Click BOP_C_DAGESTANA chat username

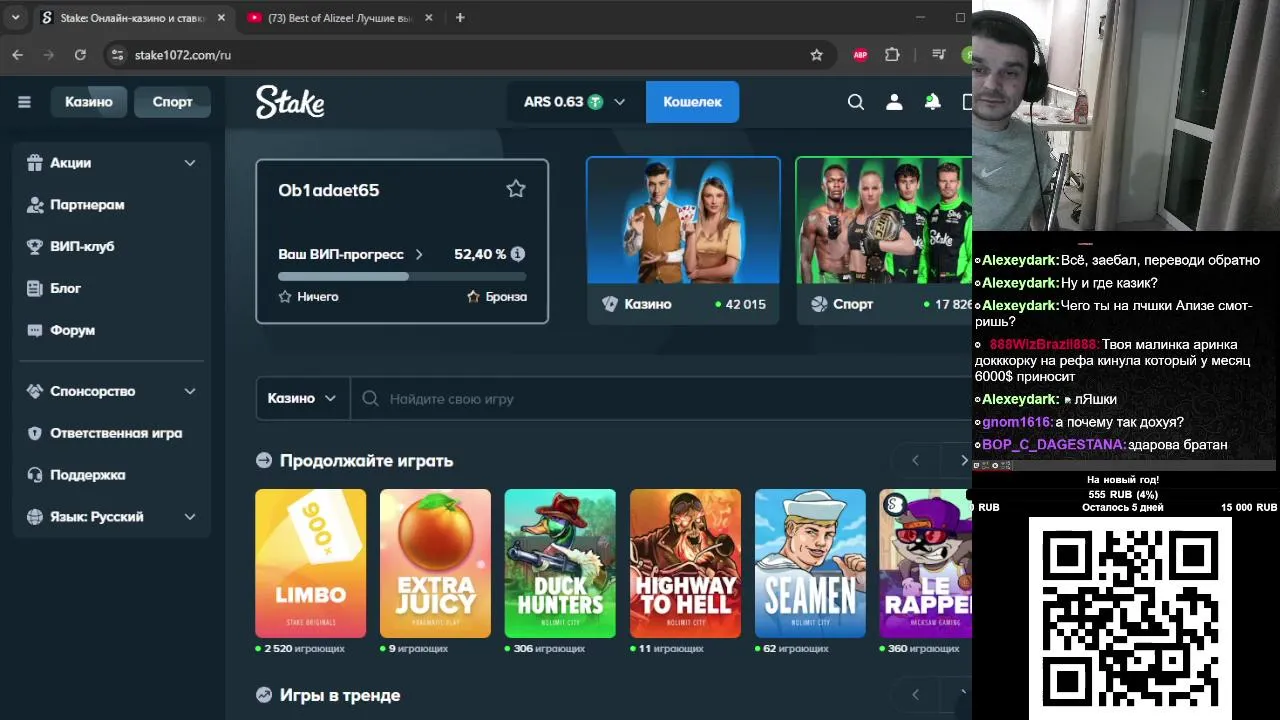click(x=1054, y=445)
